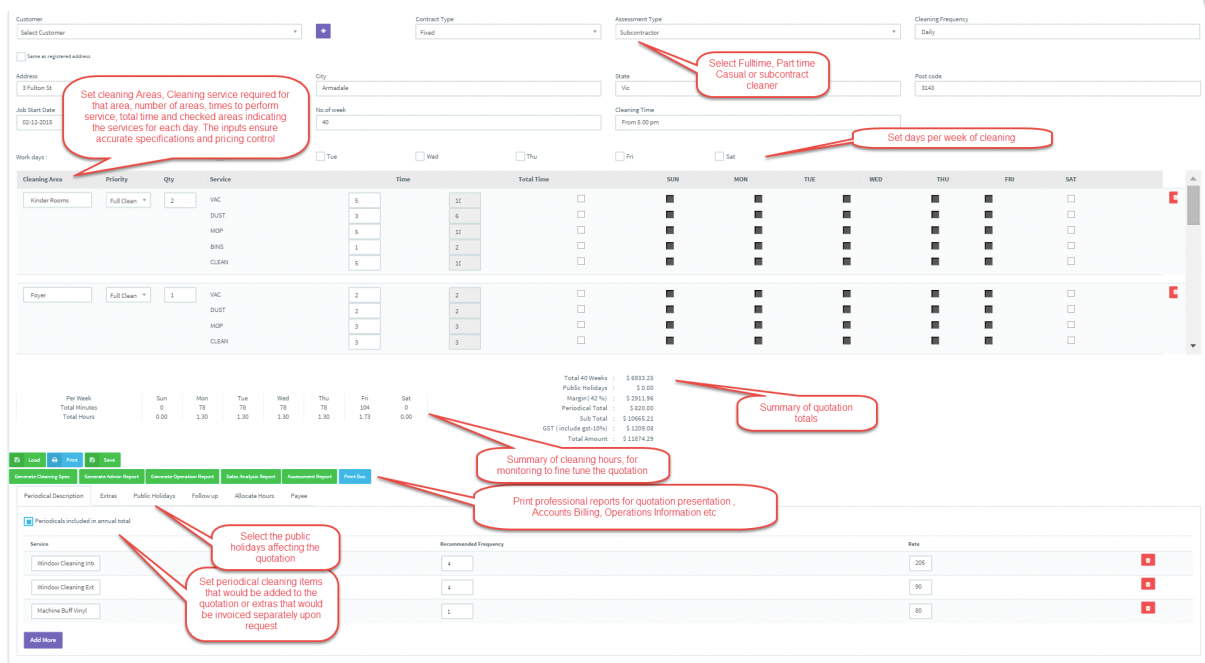Click the delete icon beside Machine Buff Vinyl
1205x663 pixels.
point(1147,607)
